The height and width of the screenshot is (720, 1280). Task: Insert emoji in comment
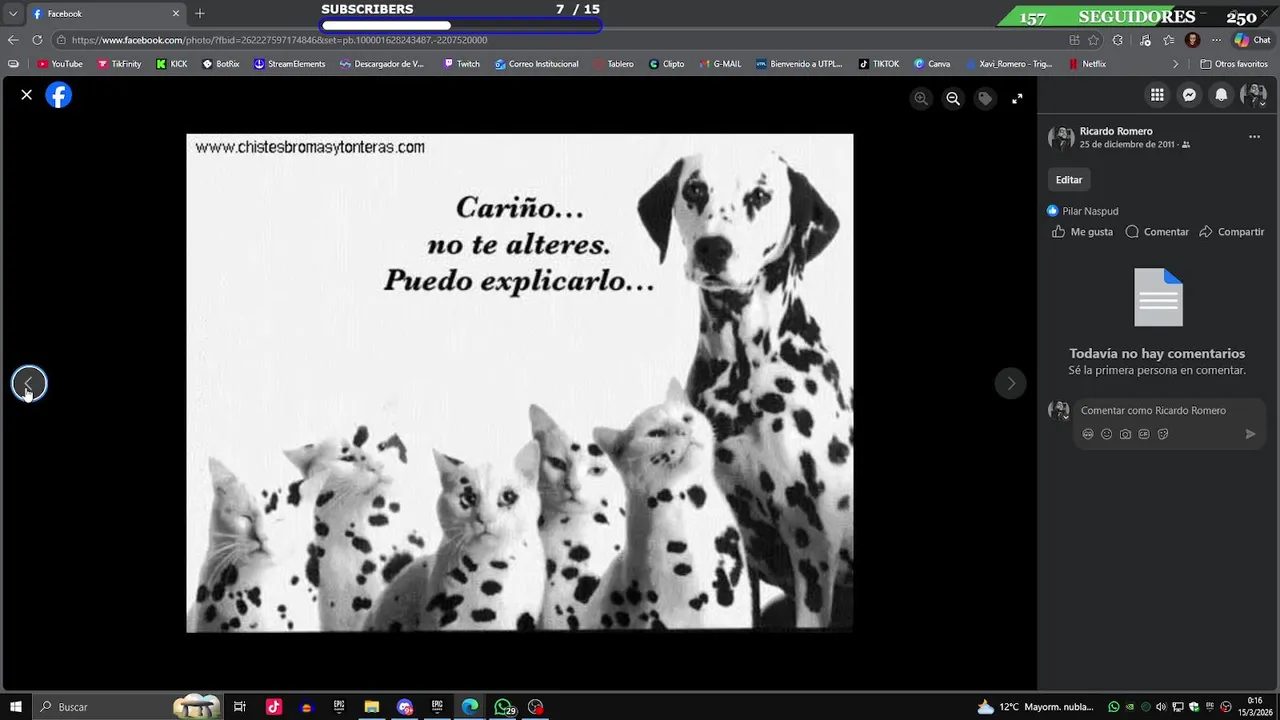[1106, 434]
